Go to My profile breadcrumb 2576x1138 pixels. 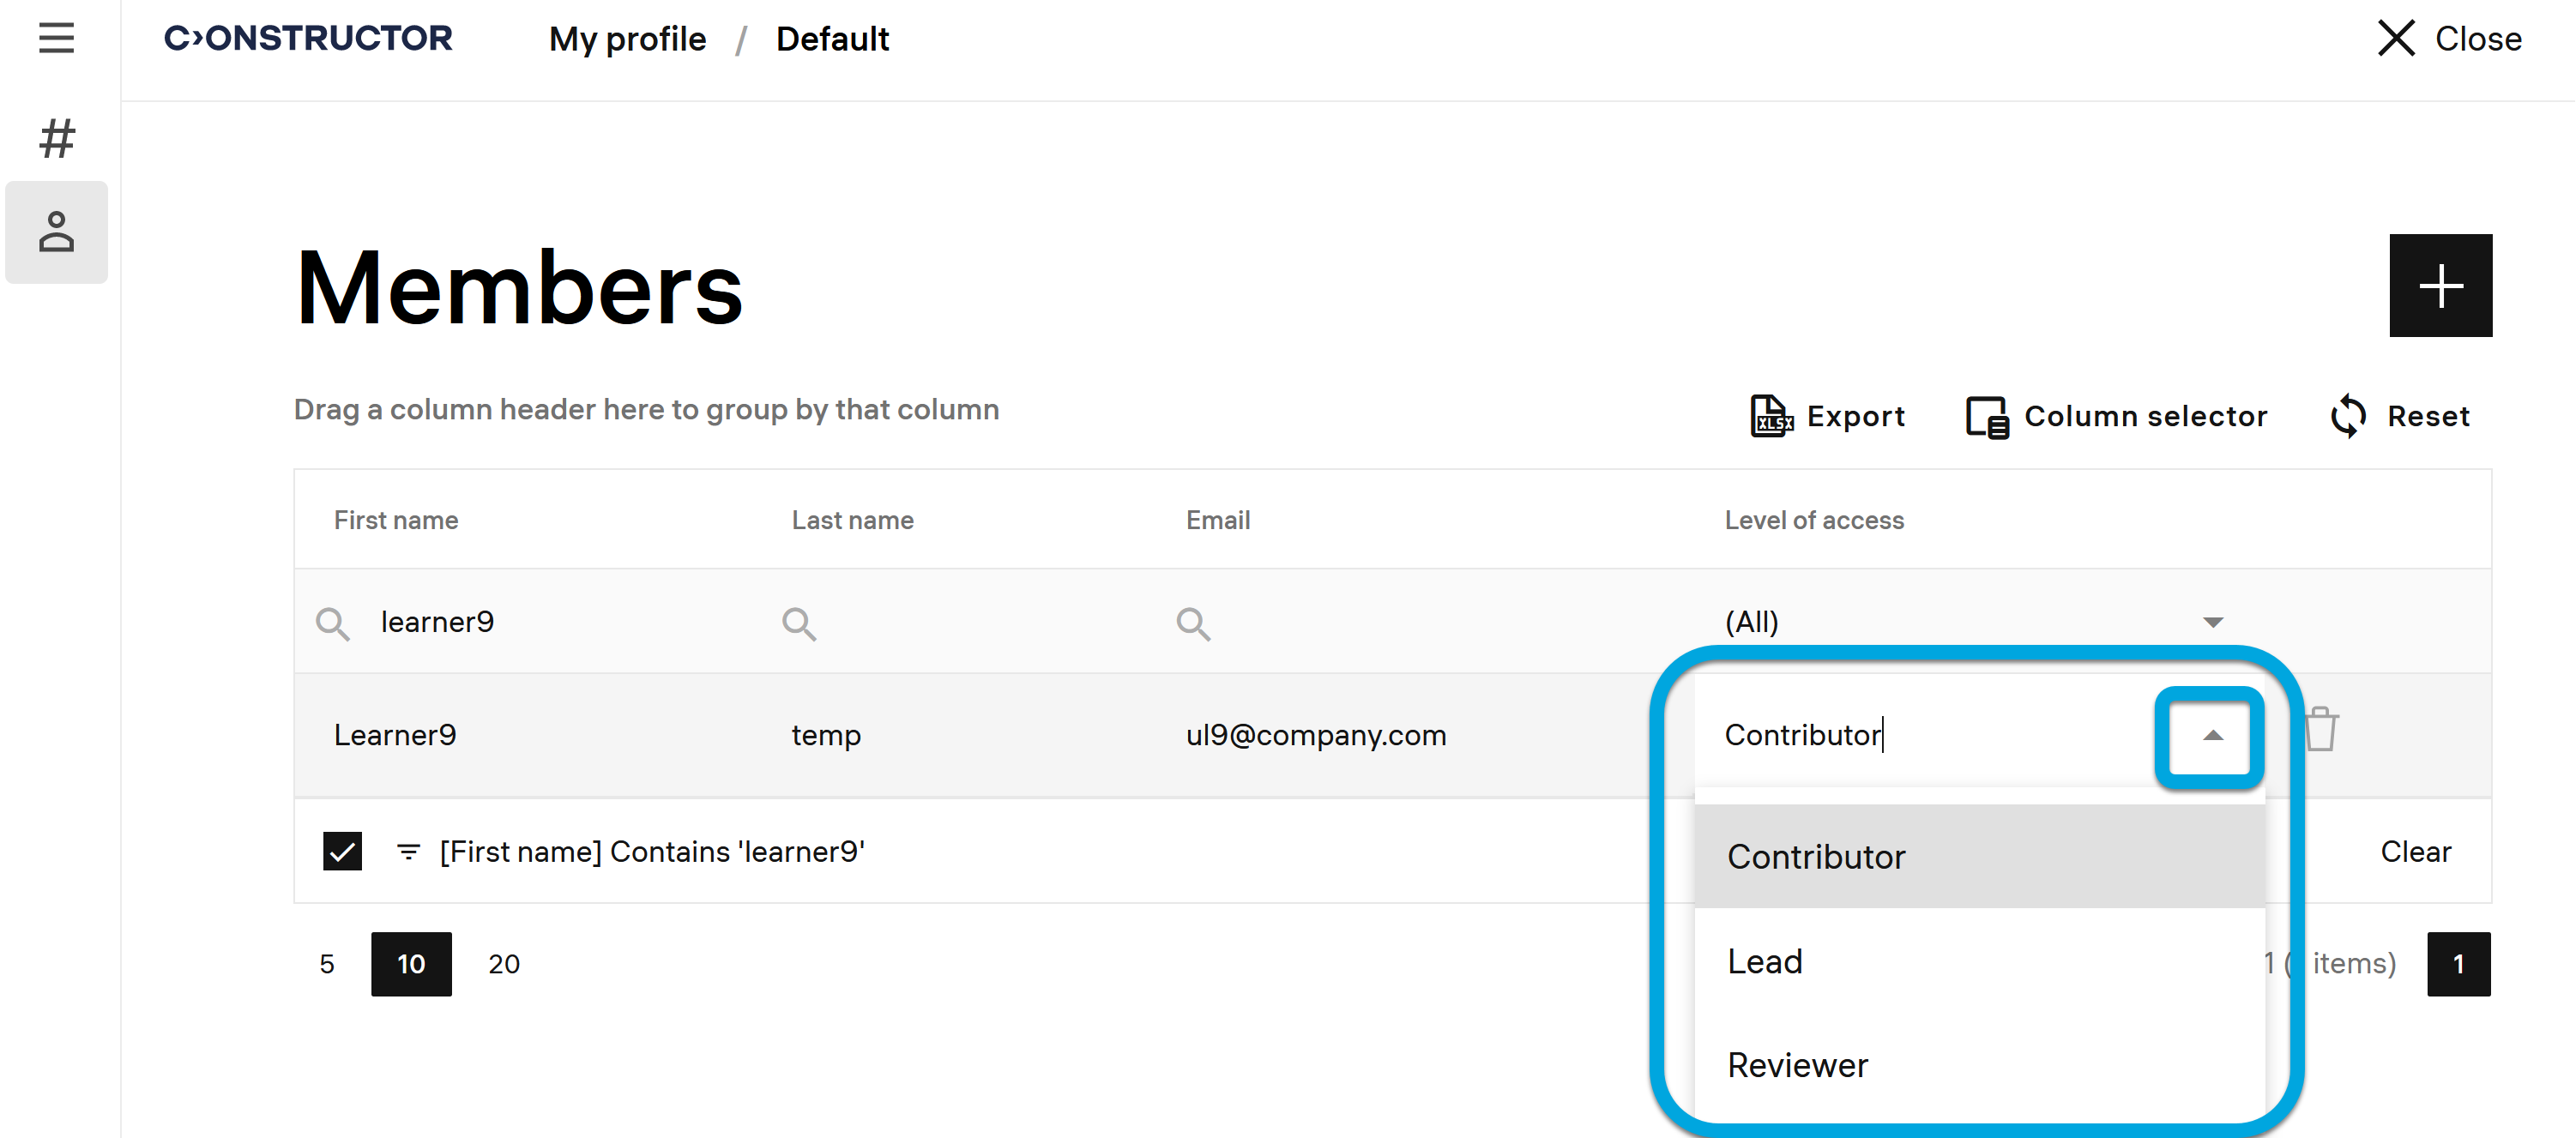(x=627, y=39)
